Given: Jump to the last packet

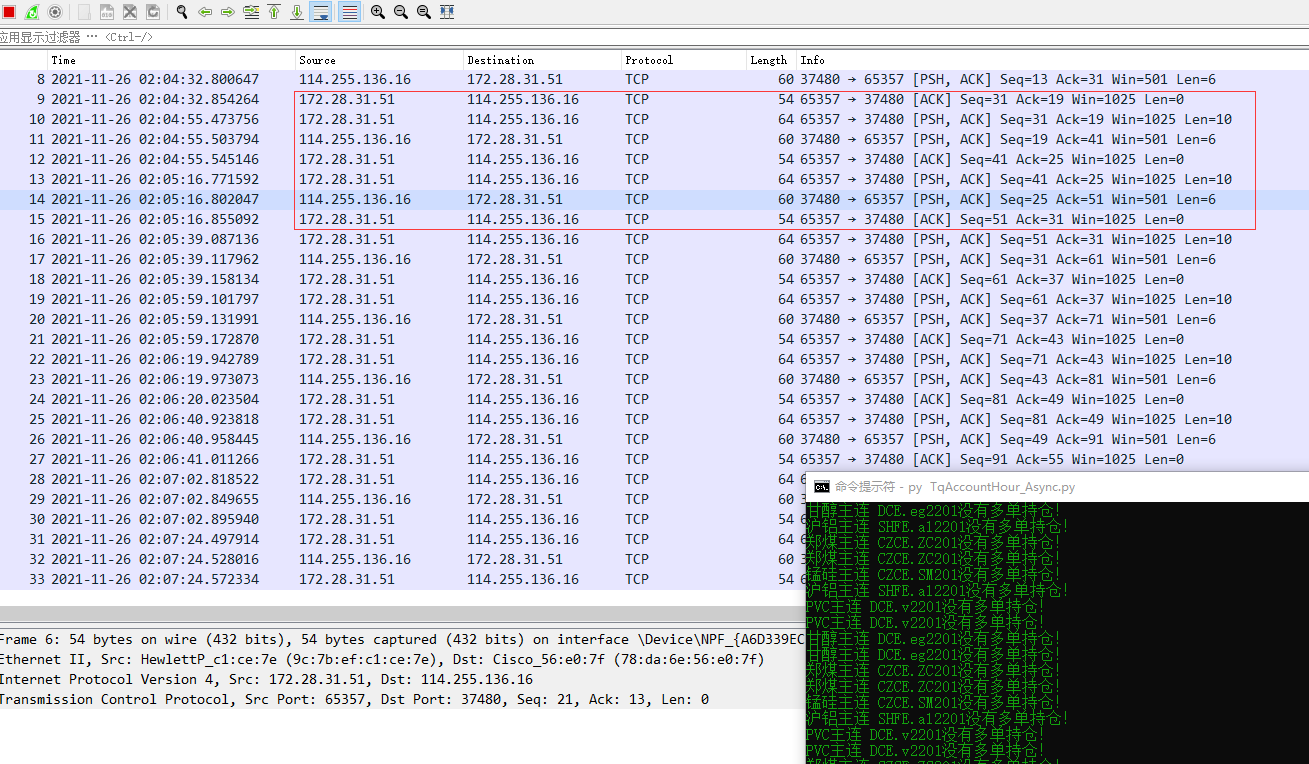Looking at the screenshot, I should 297,12.
